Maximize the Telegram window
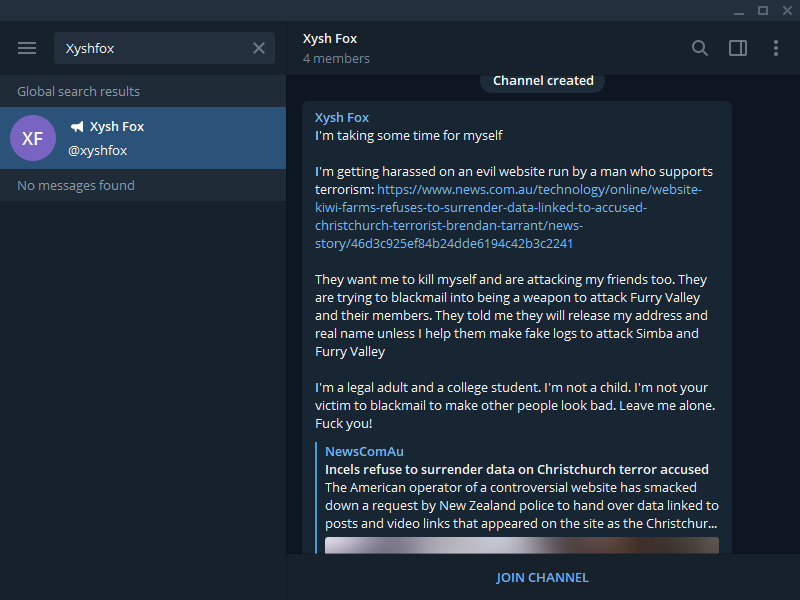800x600 pixels. coord(763,10)
